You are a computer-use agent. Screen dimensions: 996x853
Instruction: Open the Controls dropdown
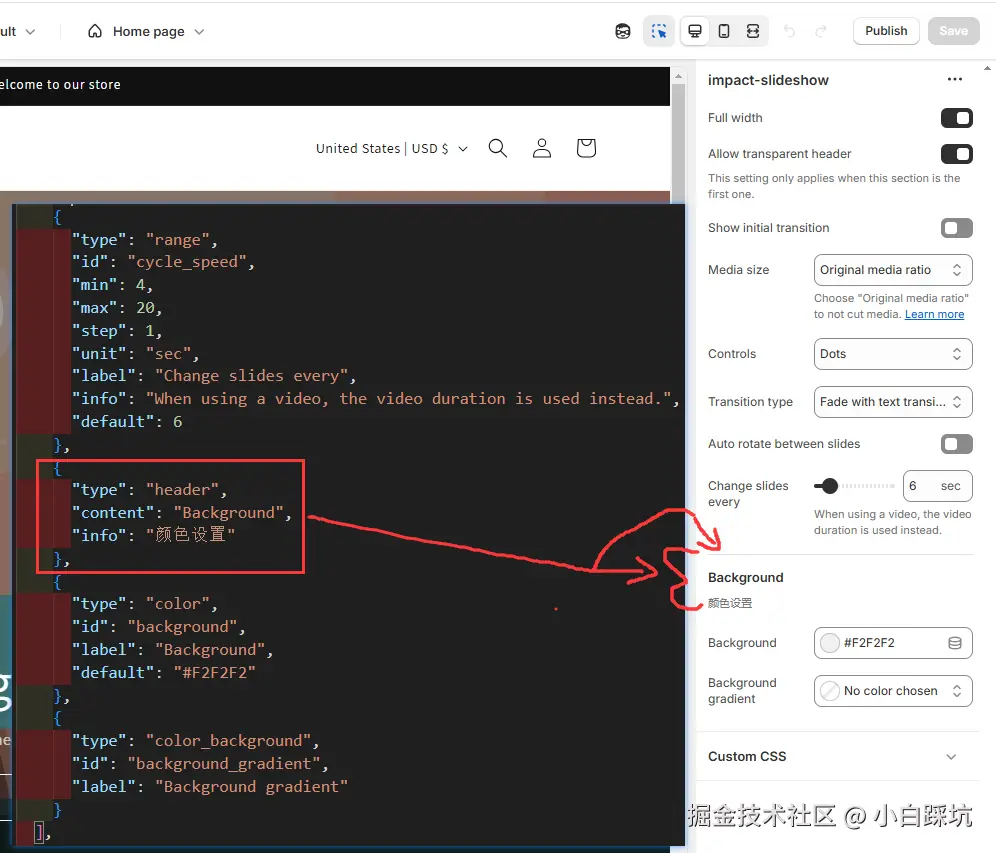coord(892,354)
